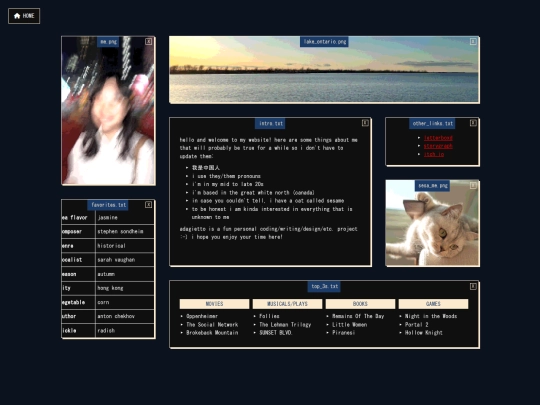Click the great white north (canada) bullet

[x=253, y=193]
